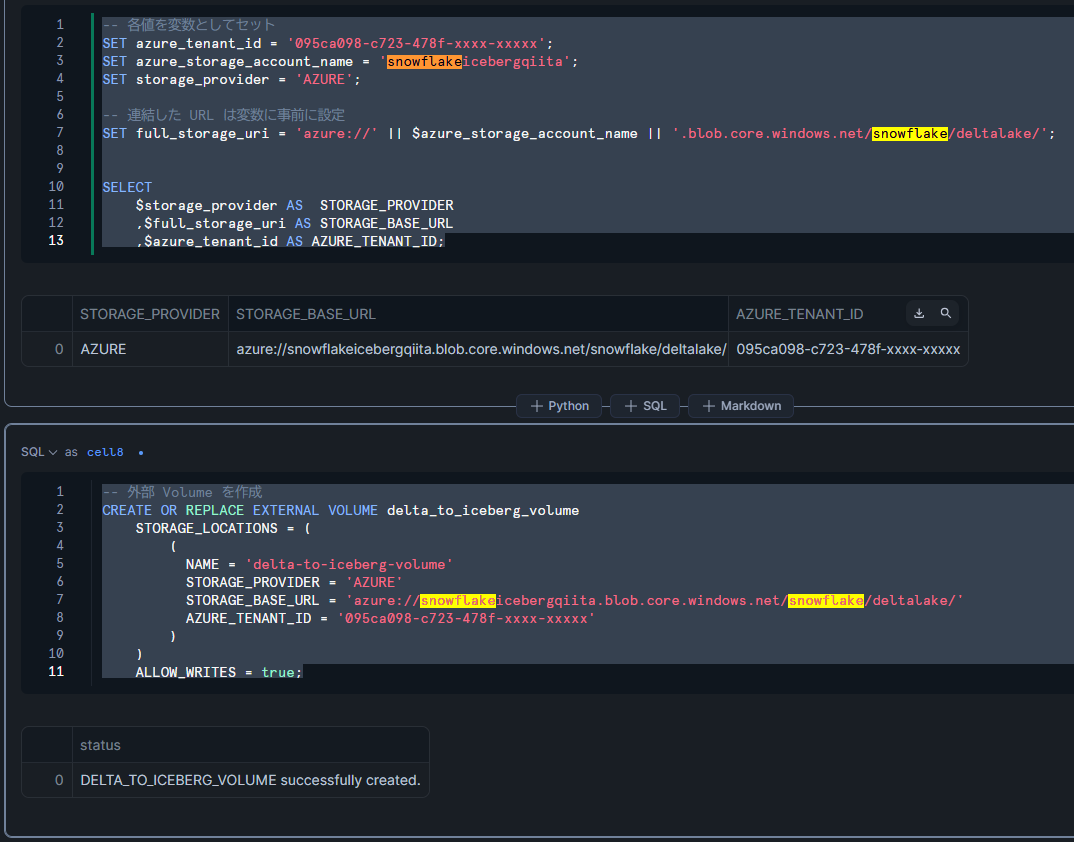This screenshot has width=1074, height=842.
Task: Click the AZURE_TENANT_ID = line in cell8
Action: (x=390, y=618)
